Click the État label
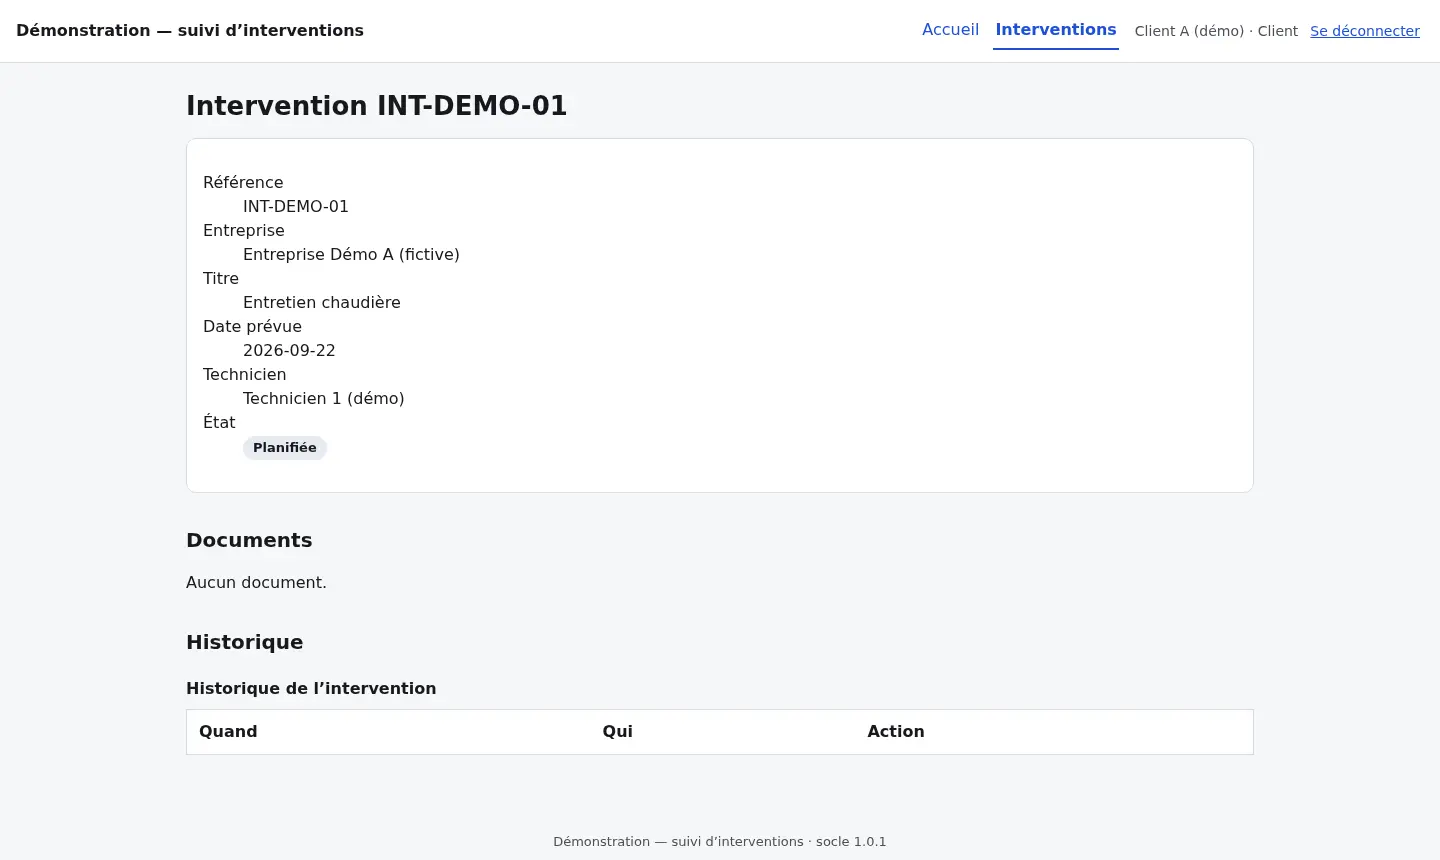The height and width of the screenshot is (860, 1440). click(x=219, y=422)
